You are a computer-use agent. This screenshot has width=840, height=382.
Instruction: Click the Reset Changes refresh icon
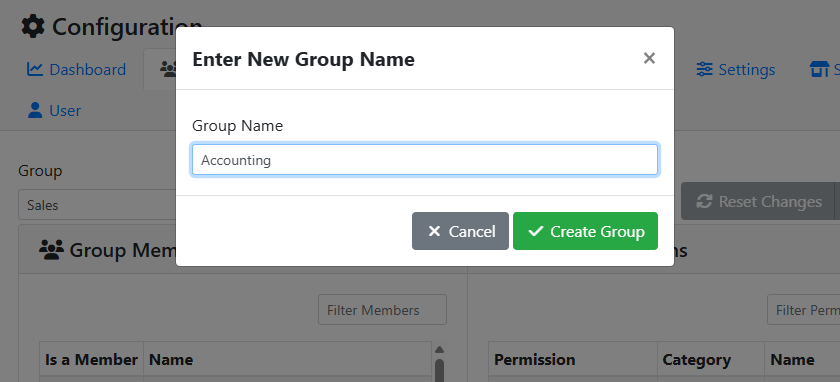(704, 201)
